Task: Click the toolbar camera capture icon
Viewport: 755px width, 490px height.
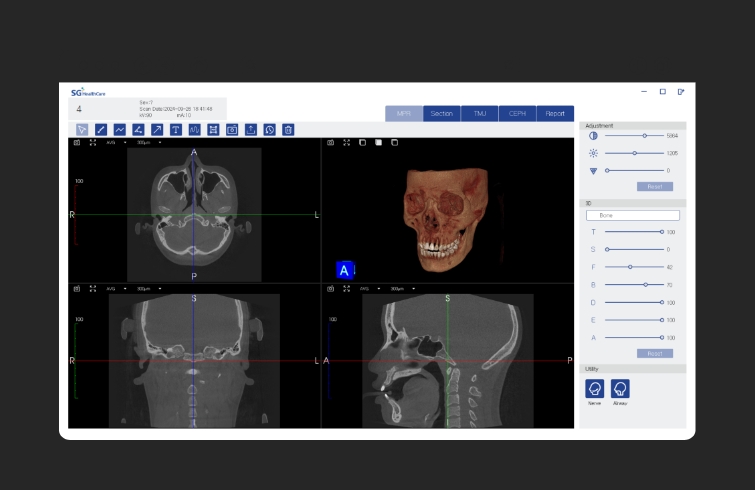Action: click(x=232, y=130)
